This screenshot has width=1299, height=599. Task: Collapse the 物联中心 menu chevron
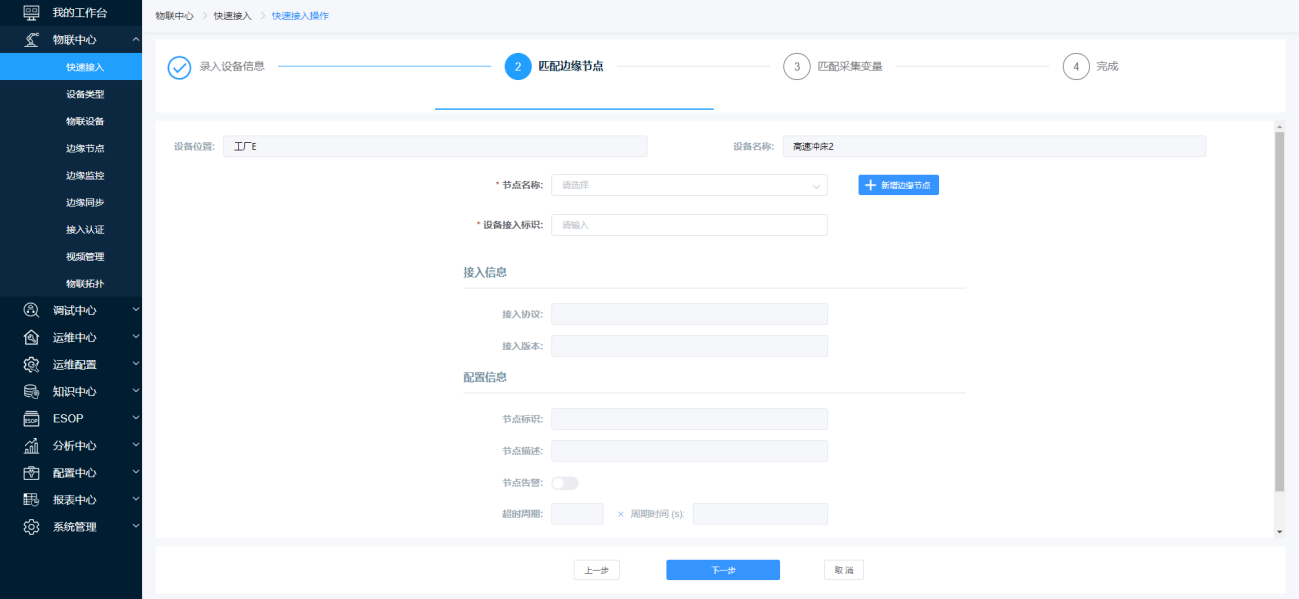[136, 39]
